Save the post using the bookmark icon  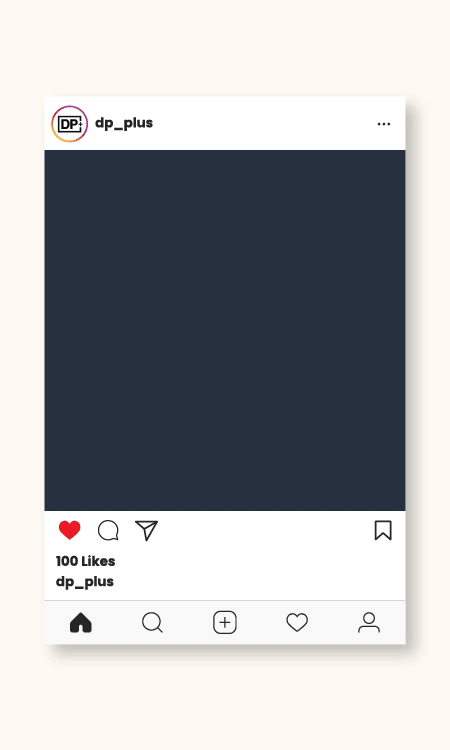(383, 530)
